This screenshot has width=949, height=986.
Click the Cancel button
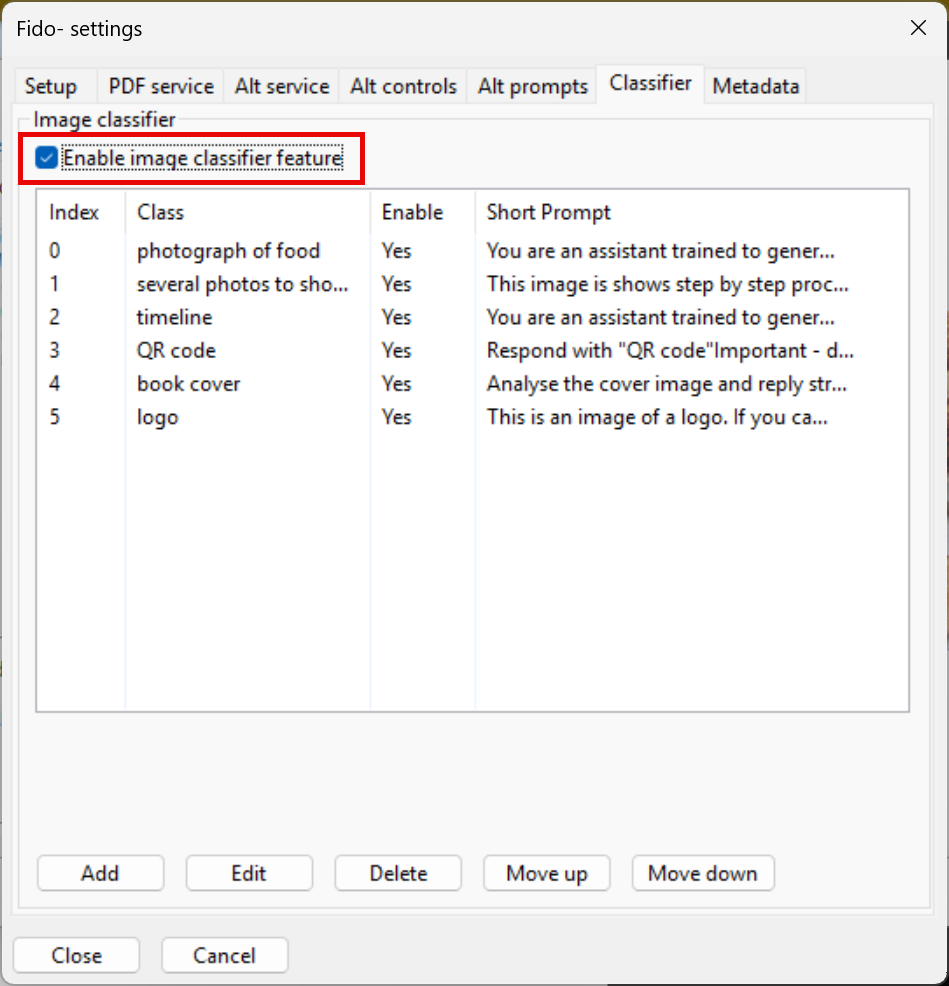[x=225, y=955]
